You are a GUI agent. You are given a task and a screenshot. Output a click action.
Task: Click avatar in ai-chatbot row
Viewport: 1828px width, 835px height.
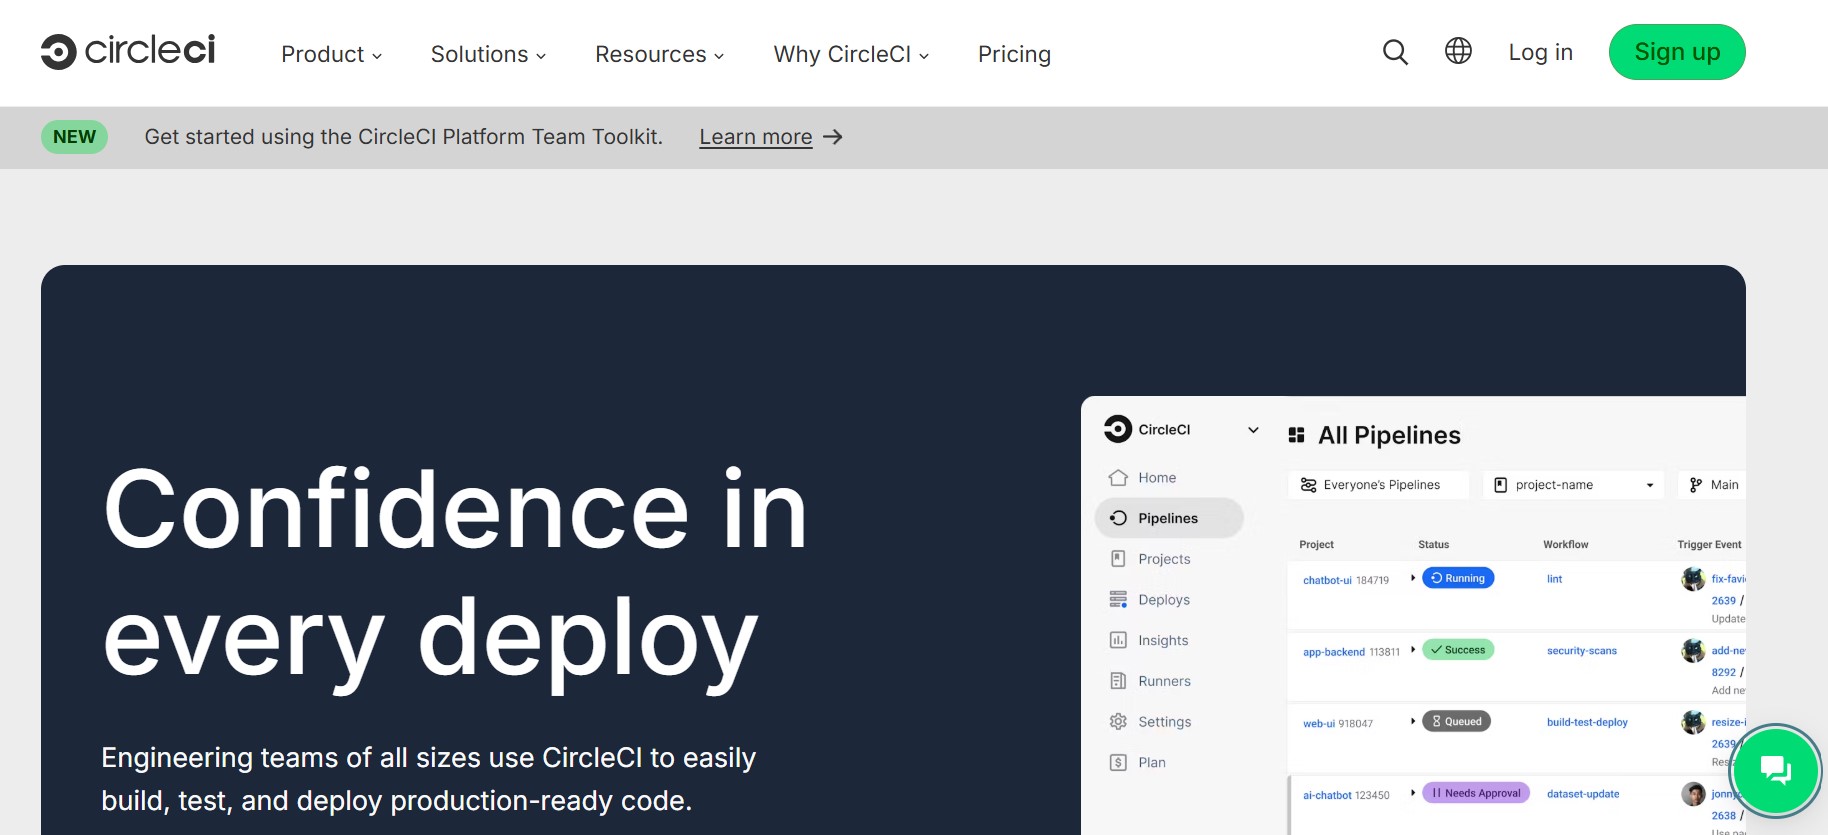[x=1693, y=794]
